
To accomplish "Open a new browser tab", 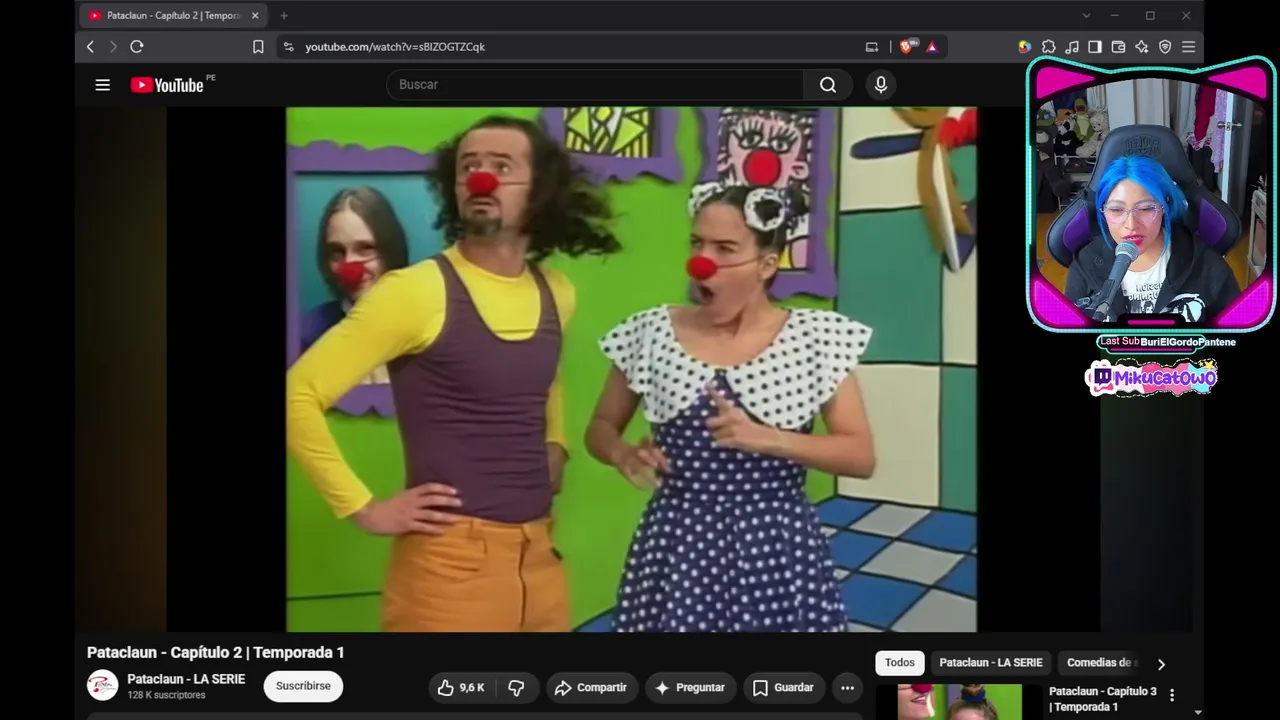I will pos(284,16).
